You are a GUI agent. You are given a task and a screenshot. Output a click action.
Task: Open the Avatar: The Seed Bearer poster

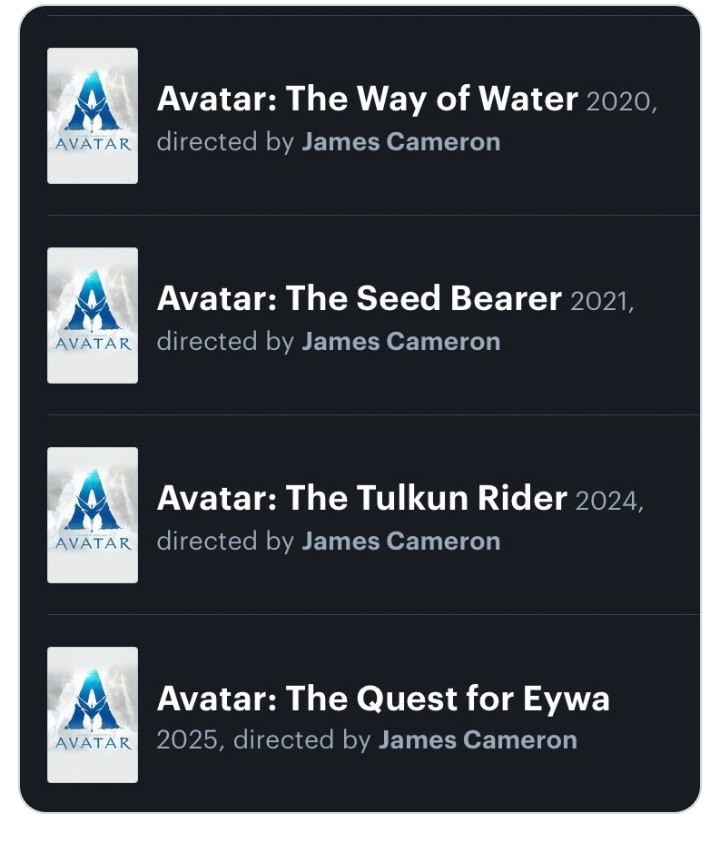click(x=91, y=313)
